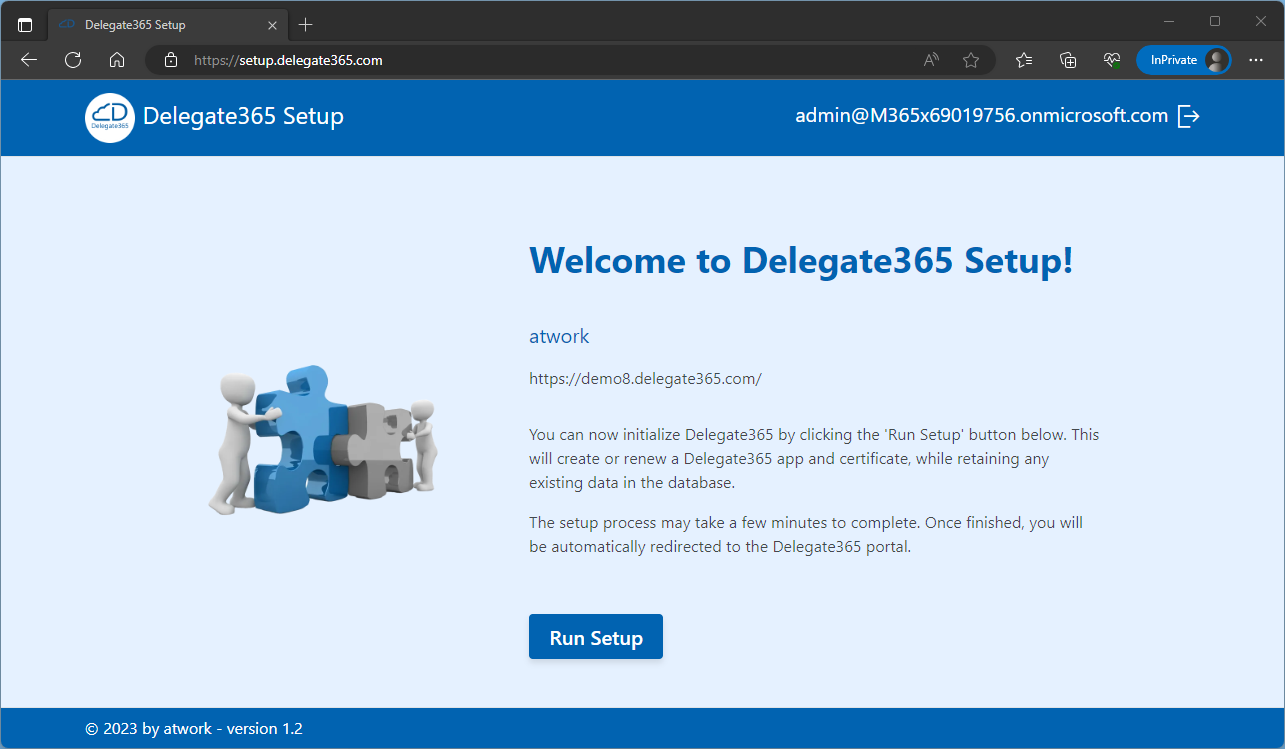This screenshot has width=1285, height=749.
Task: Click the InPrivate profile button
Action: coord(1183,60)
